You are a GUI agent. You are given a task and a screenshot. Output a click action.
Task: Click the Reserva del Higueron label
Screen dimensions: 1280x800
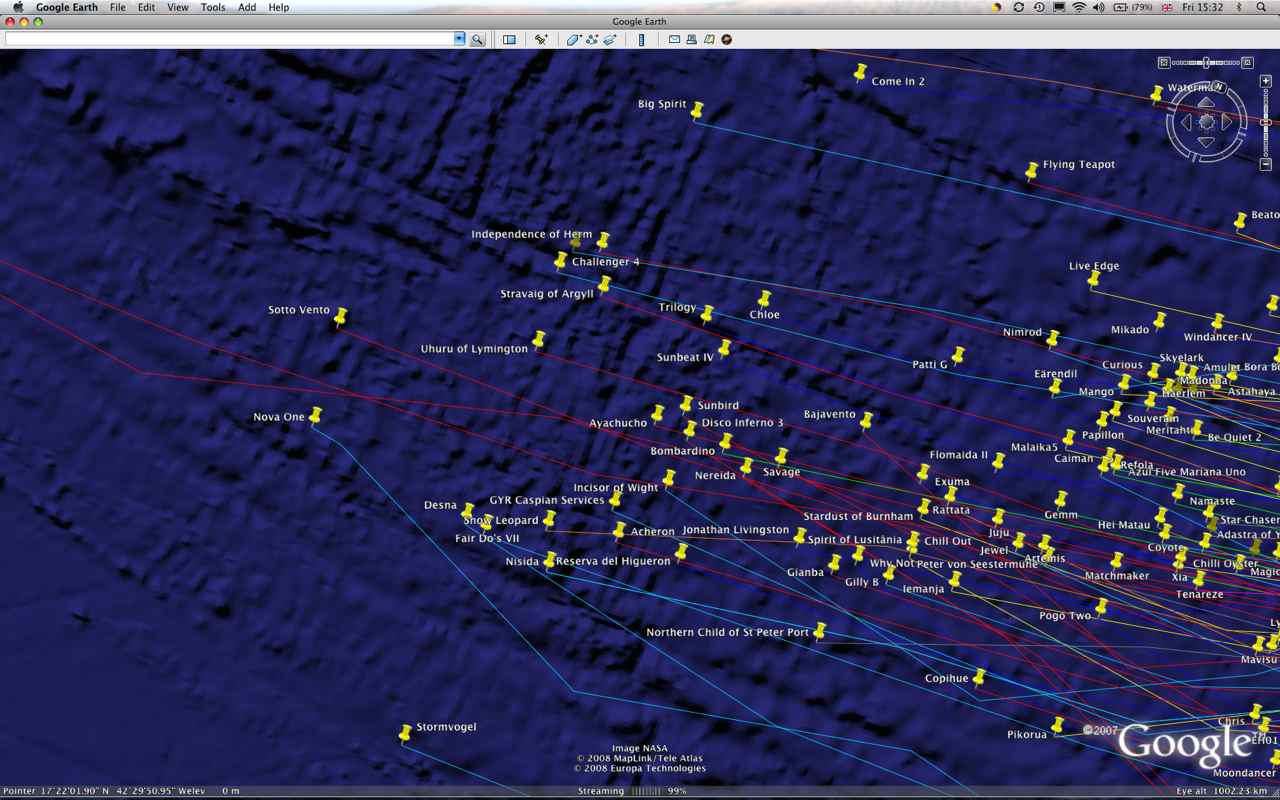coord(613,561)
